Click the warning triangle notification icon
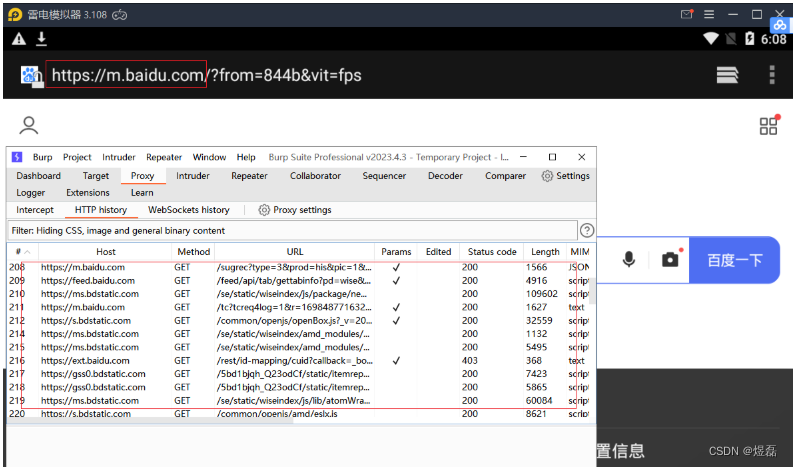The height and width of the screenshot is (467, 793). click(19, 39)
